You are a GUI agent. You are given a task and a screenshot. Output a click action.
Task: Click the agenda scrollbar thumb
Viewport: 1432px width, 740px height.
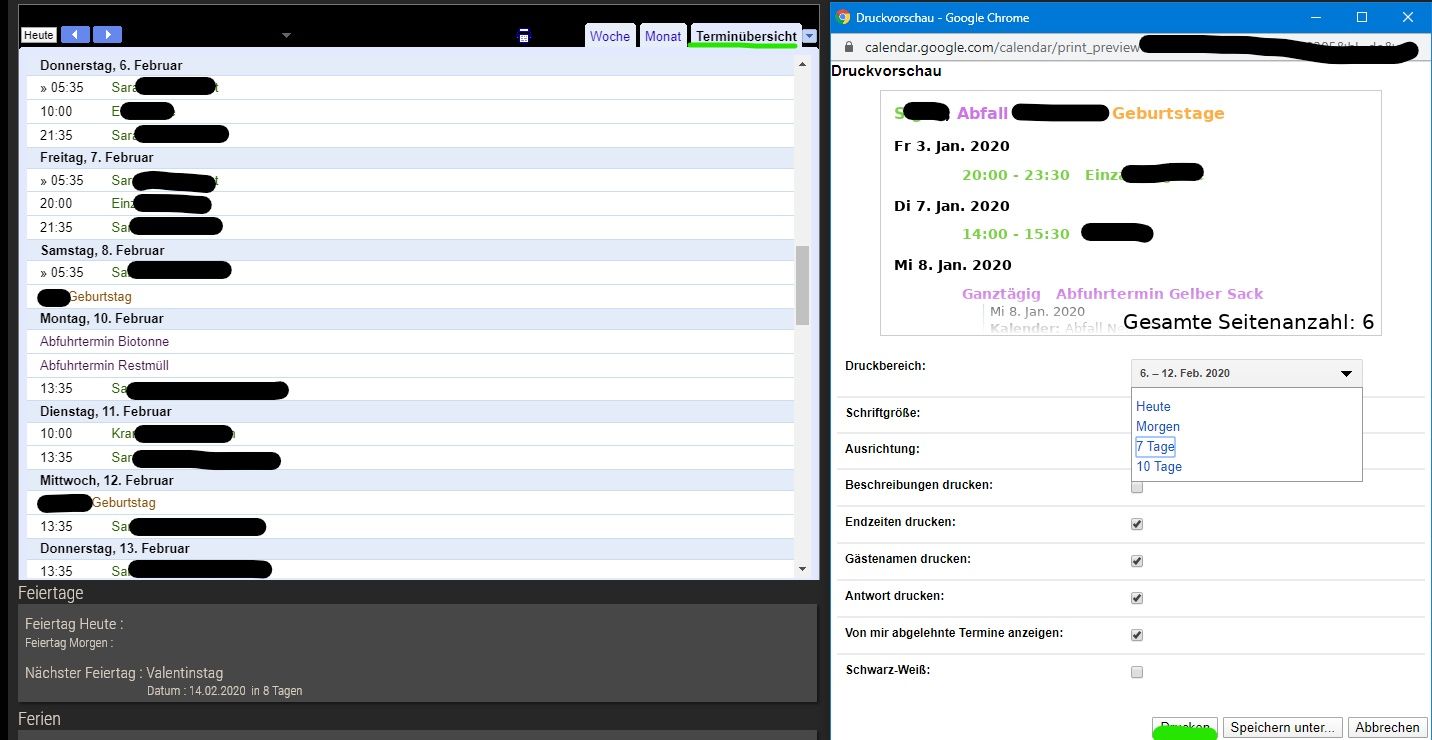[802, 284]
